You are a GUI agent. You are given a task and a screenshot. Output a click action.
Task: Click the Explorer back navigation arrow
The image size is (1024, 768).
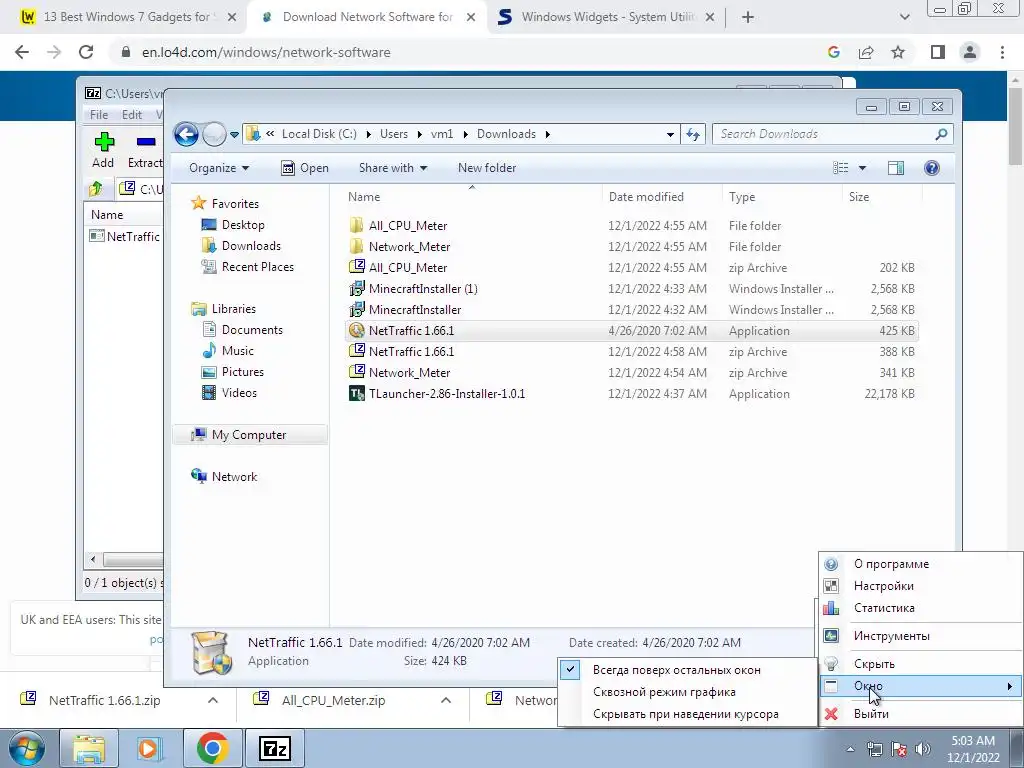tap(186, 135)
